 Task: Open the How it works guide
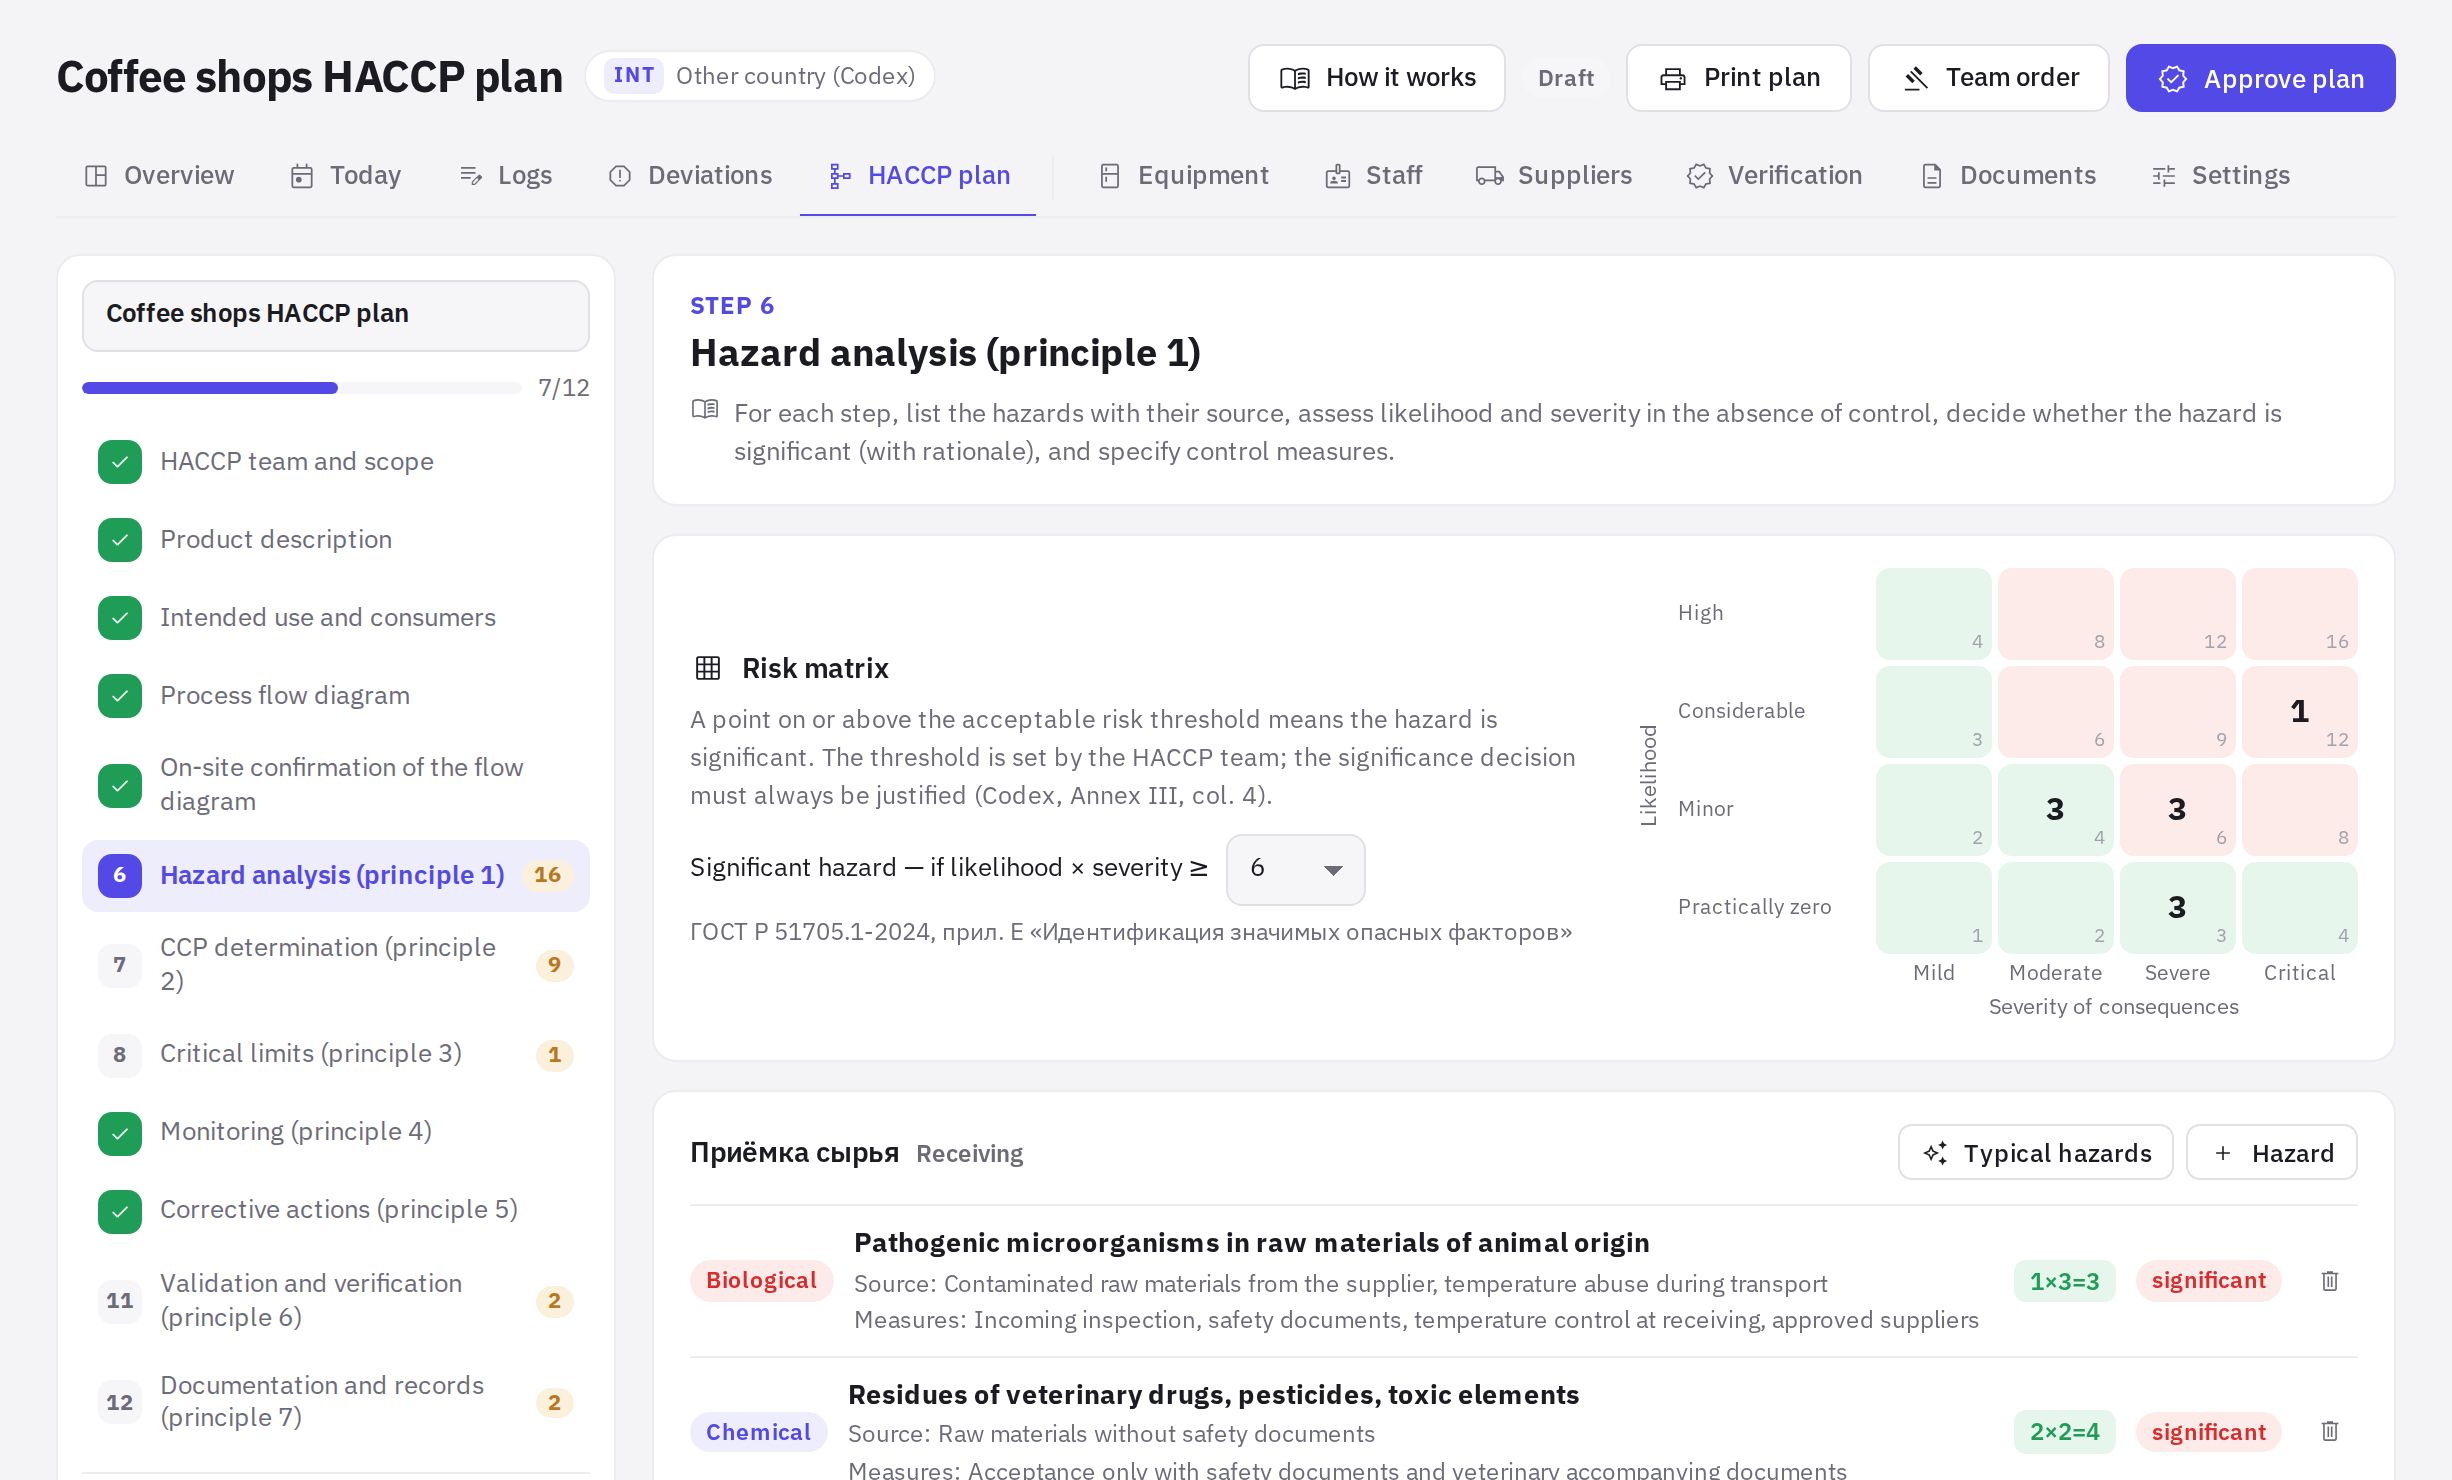(1376, 78)
